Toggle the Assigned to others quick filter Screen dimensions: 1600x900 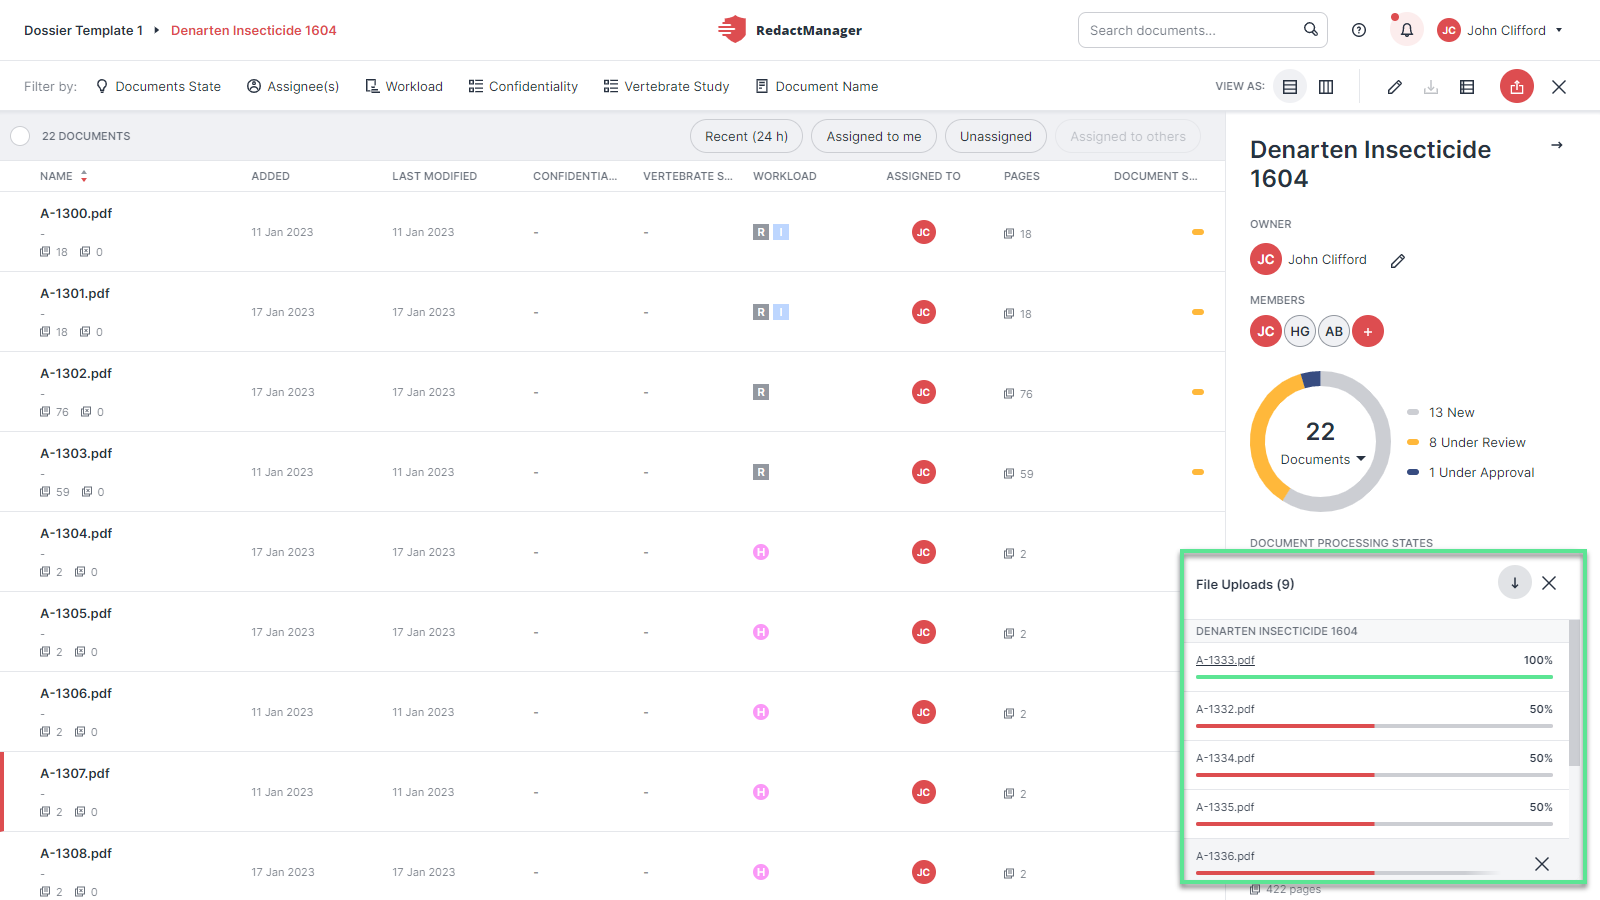(1128, 136)
